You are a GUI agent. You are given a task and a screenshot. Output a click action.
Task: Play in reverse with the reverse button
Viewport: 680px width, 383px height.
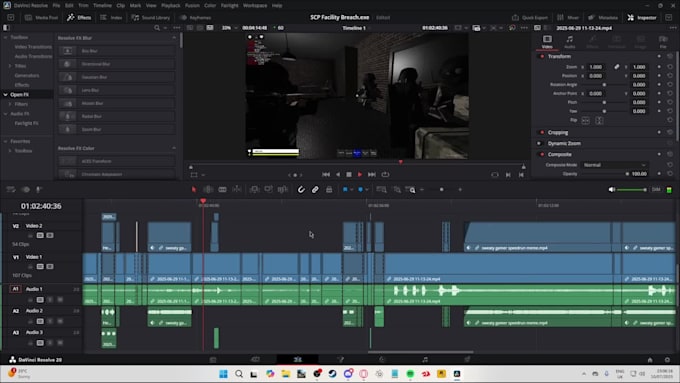click(x=338, y=174)
